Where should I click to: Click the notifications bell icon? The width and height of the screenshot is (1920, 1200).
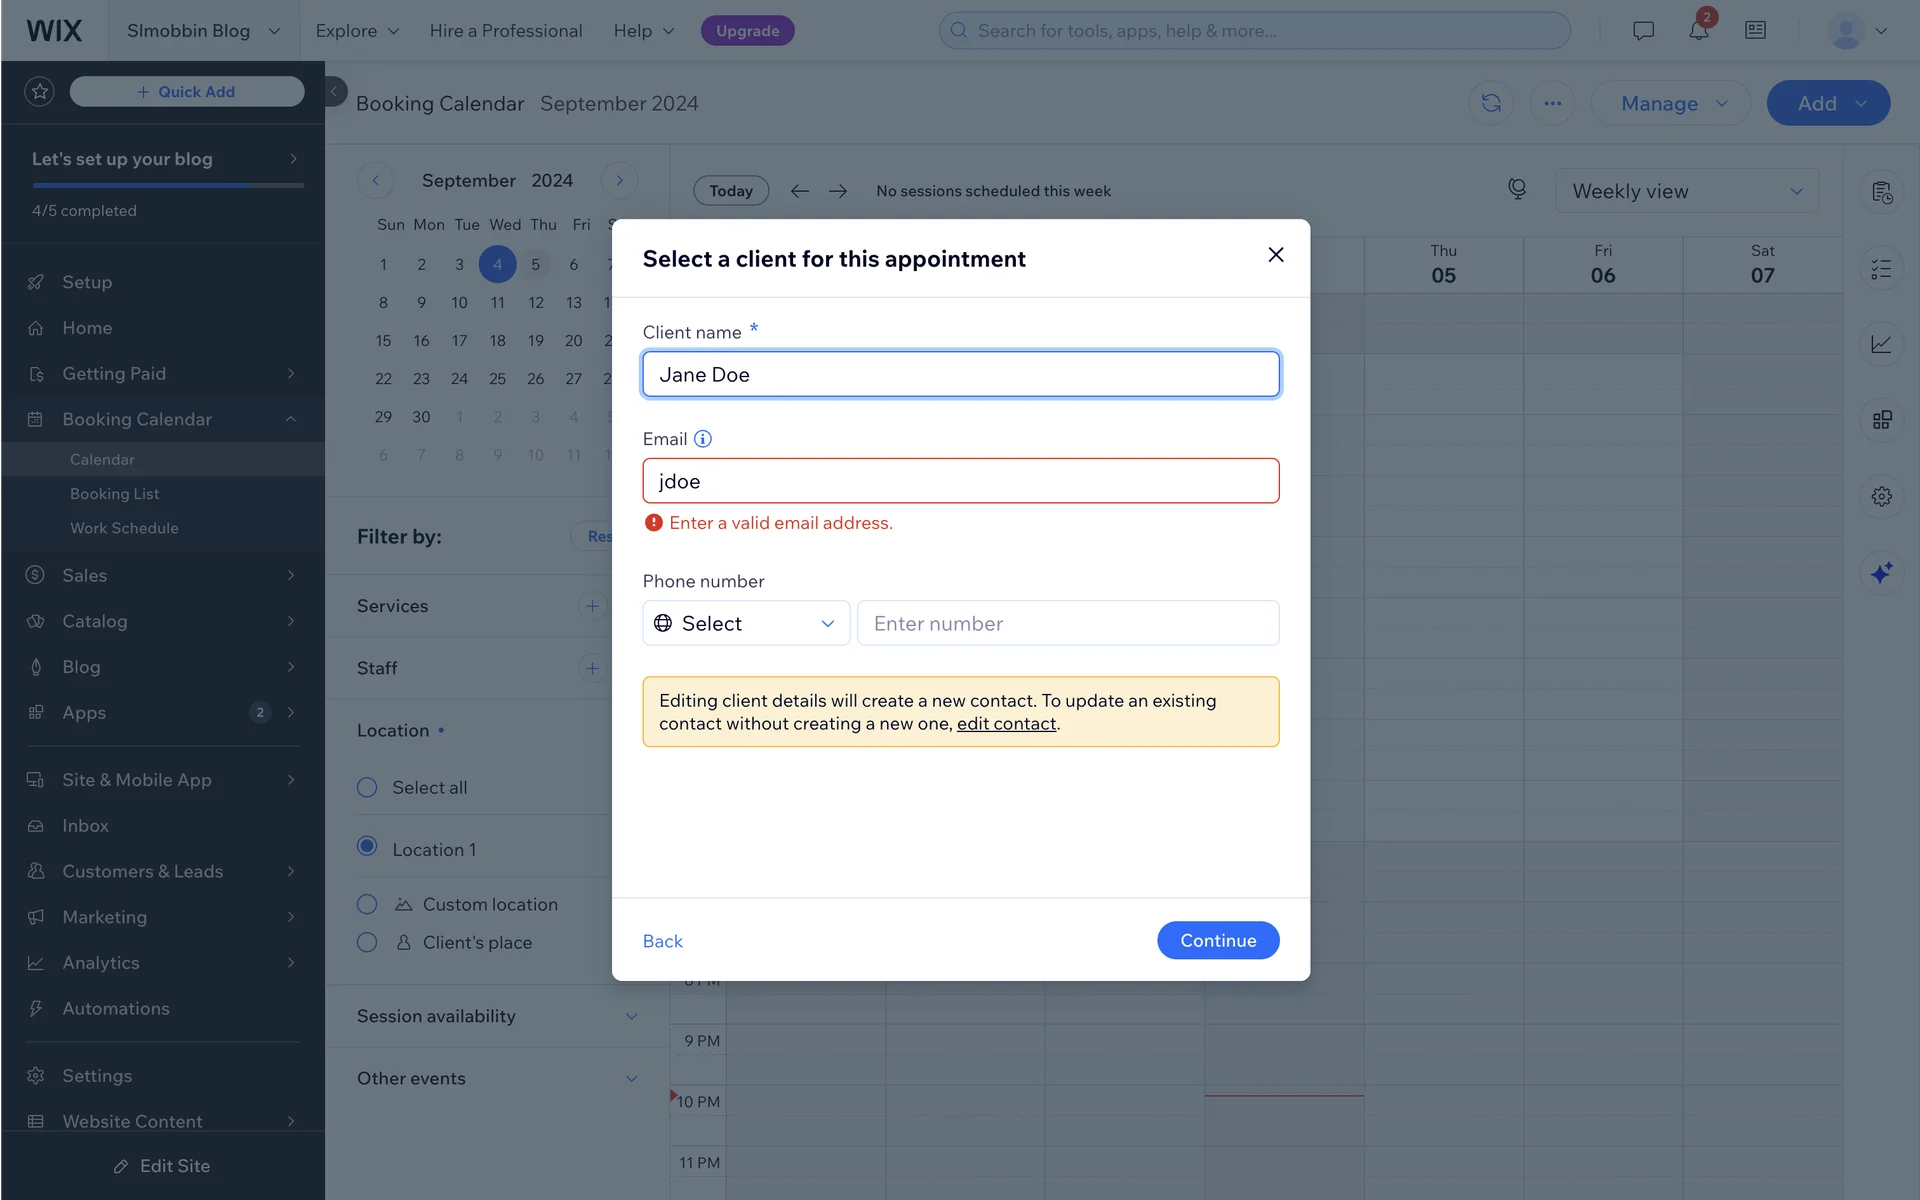(x=1698, y=31)
